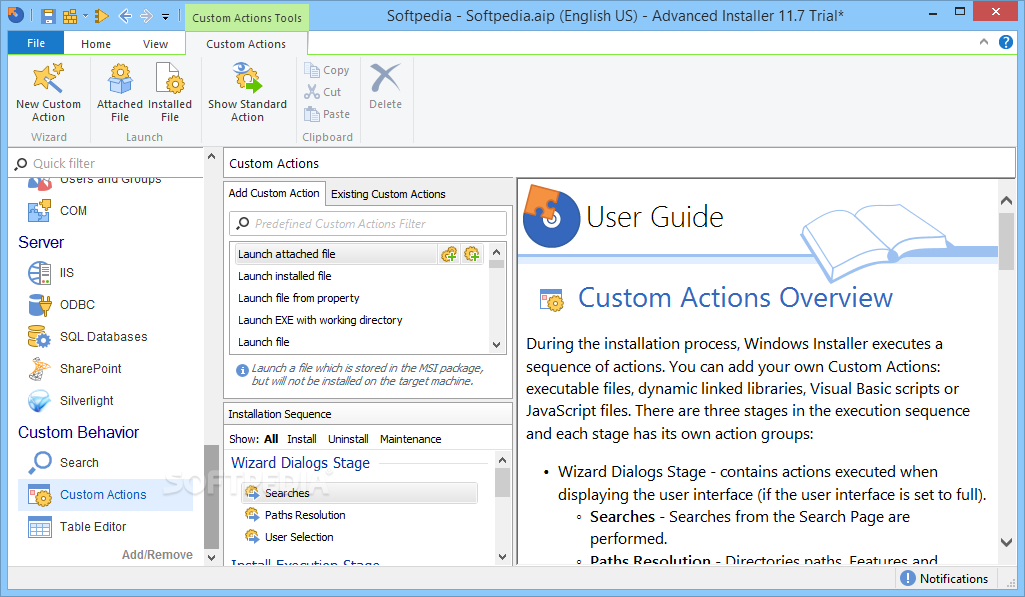Collapse the ribbon with the chevron
This screenshot has width=1025, height=597.
coord(984,42)
